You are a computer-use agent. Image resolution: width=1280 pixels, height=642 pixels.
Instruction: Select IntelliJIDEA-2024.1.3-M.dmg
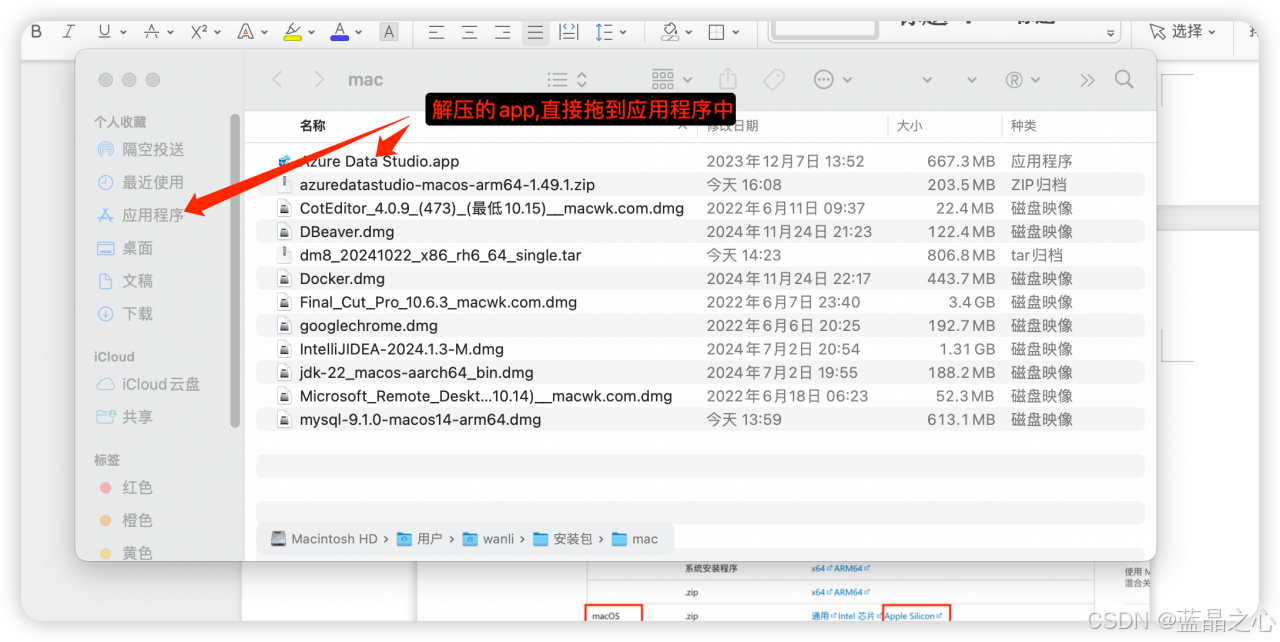click(x=700, y=349)
